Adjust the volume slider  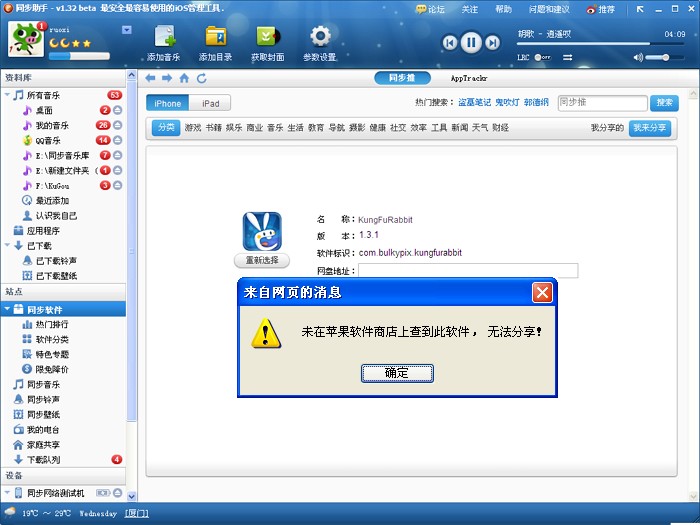click(x=664, y=57)
